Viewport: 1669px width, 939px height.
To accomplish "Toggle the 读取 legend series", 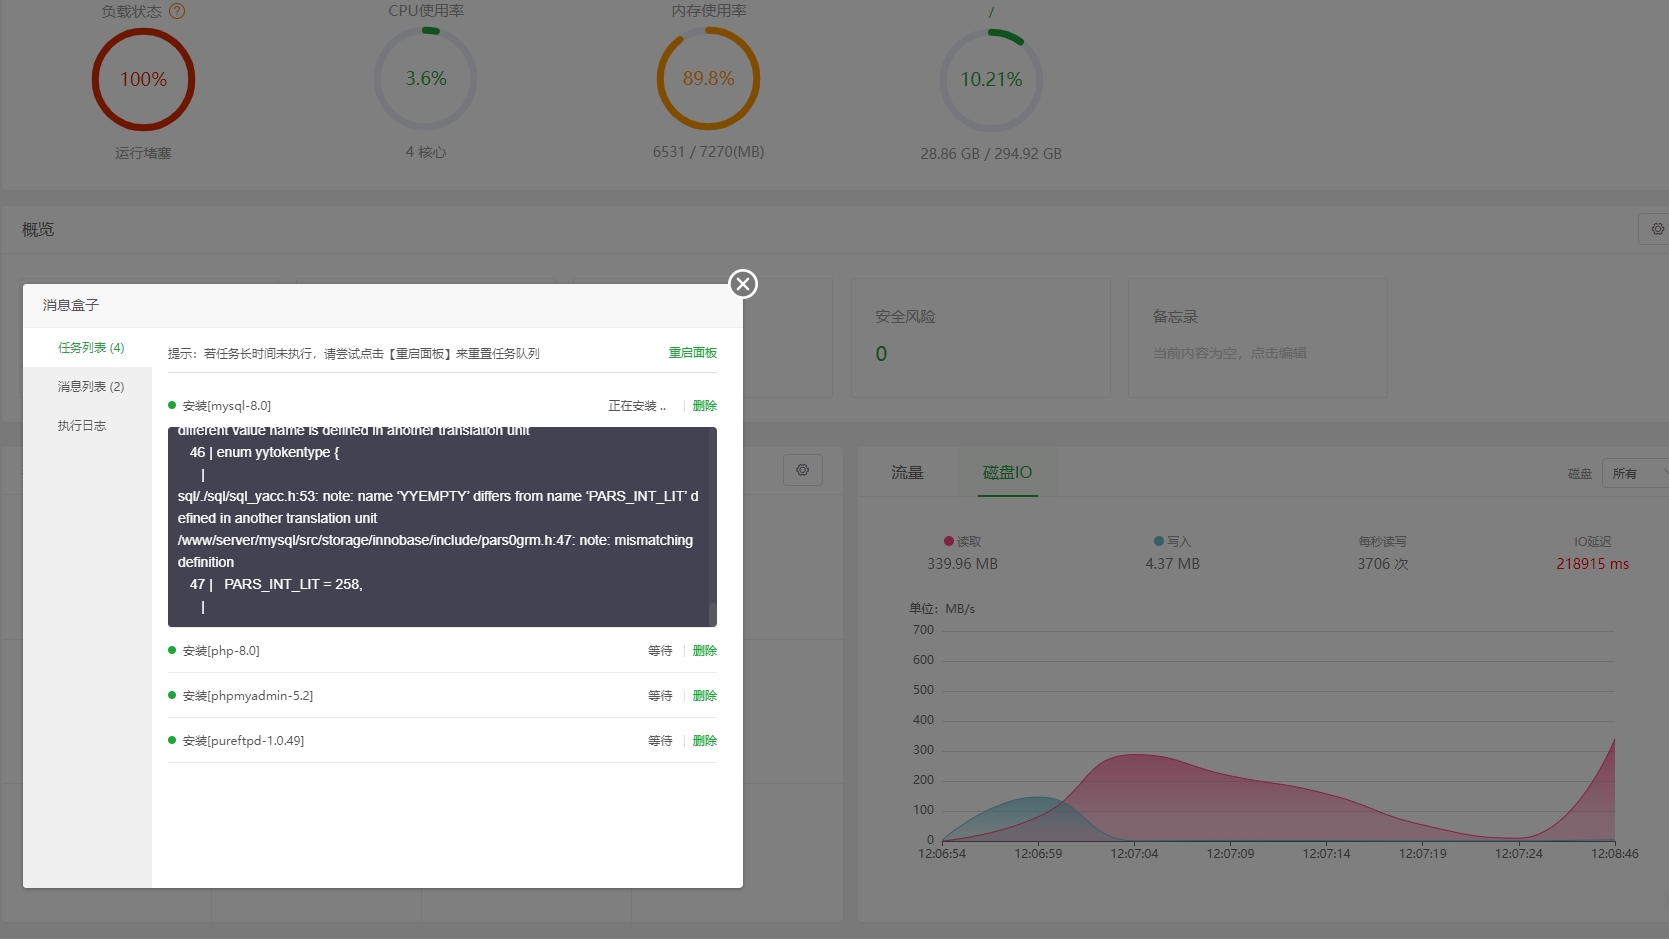I will (x=963, y=542).
